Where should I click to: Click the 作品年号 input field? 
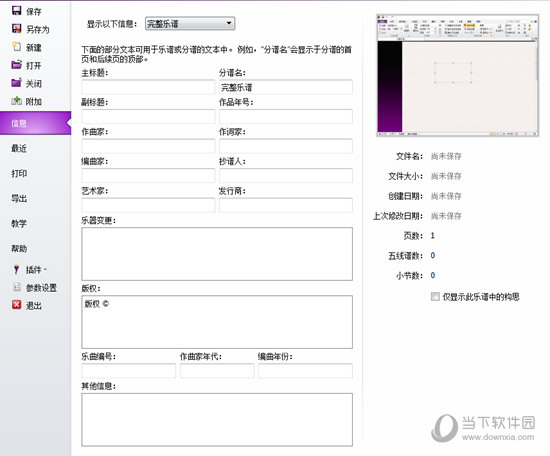coord(286,116)
